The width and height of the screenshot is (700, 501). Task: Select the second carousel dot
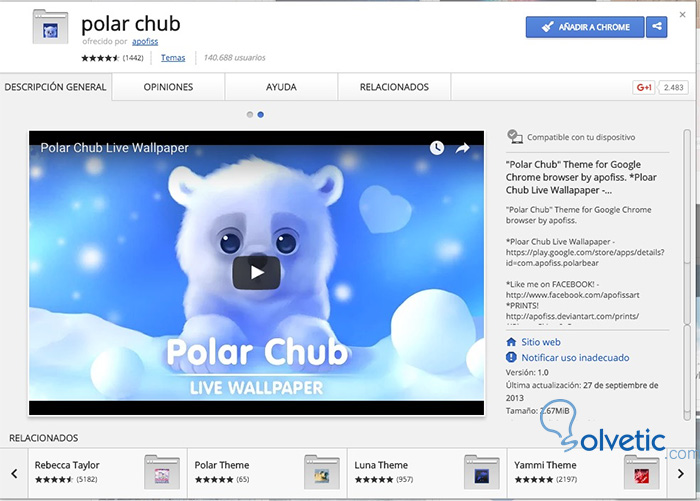(261, 115)
